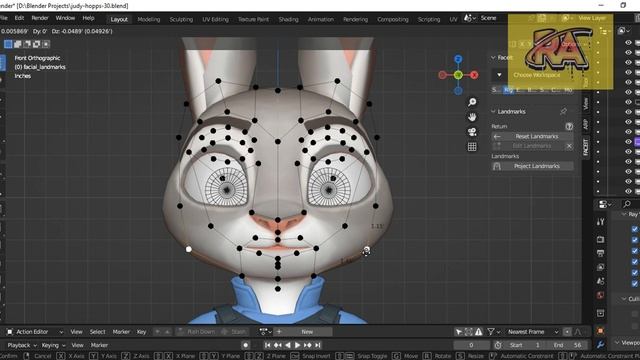Collapse the Viewport section in properties
Viewport: 640px width, 360px height.
tap(618, 343)
